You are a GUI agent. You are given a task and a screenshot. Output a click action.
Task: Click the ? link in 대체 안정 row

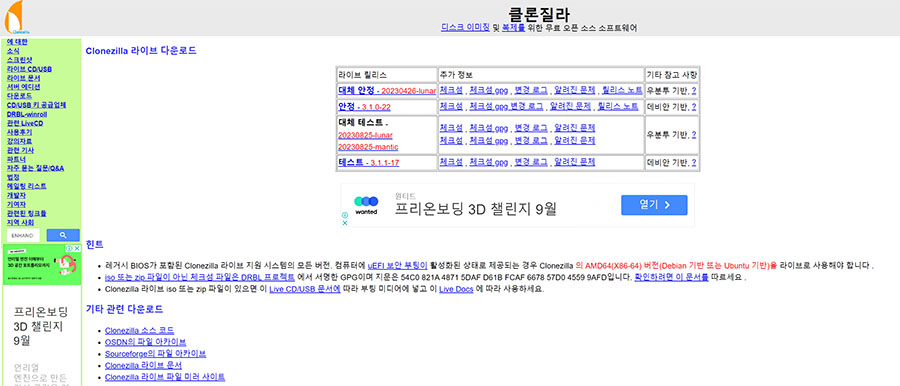pos(694,90)
